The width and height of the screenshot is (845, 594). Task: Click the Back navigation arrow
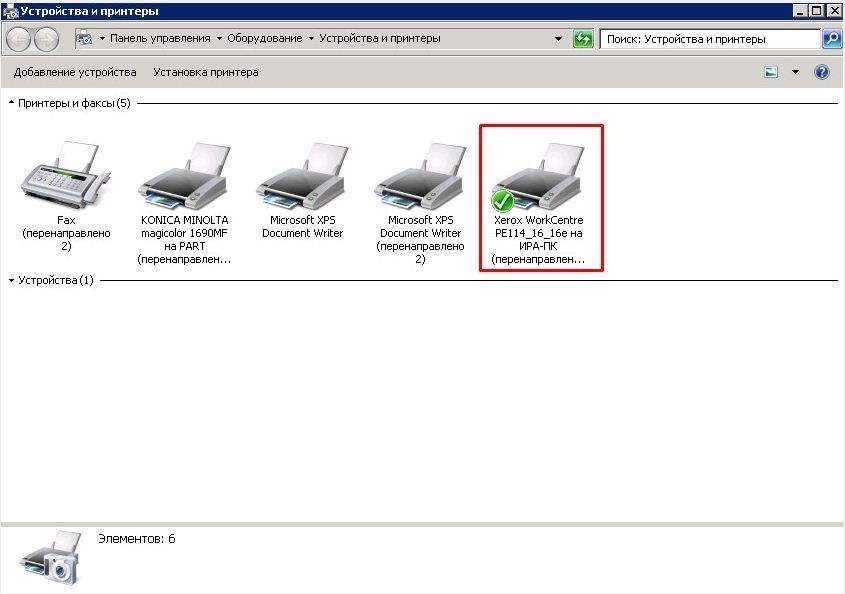(19, 39)
